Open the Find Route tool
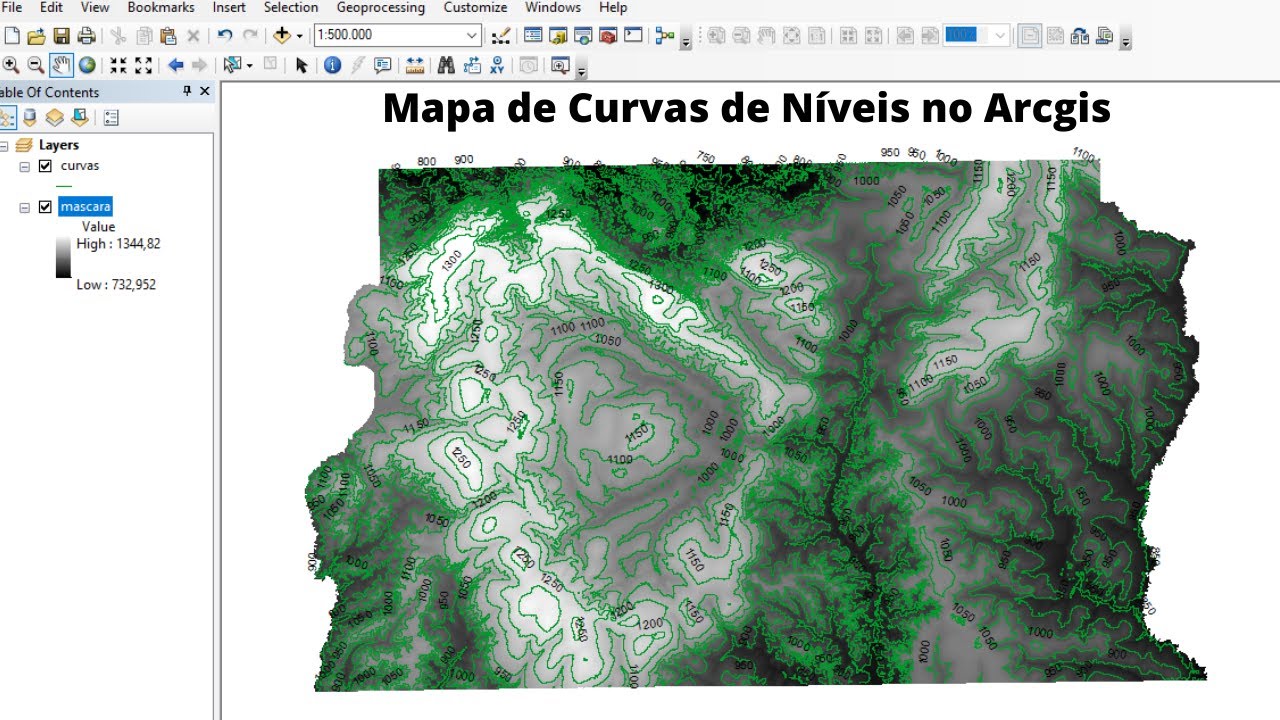 tap(471, 65)
